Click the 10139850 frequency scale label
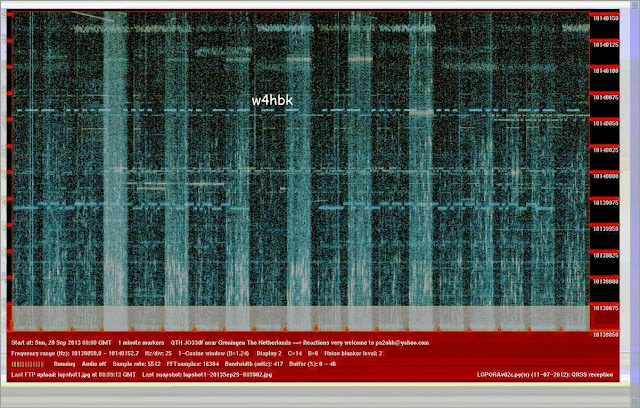This screenshot has width=640, height=408. 606,335
